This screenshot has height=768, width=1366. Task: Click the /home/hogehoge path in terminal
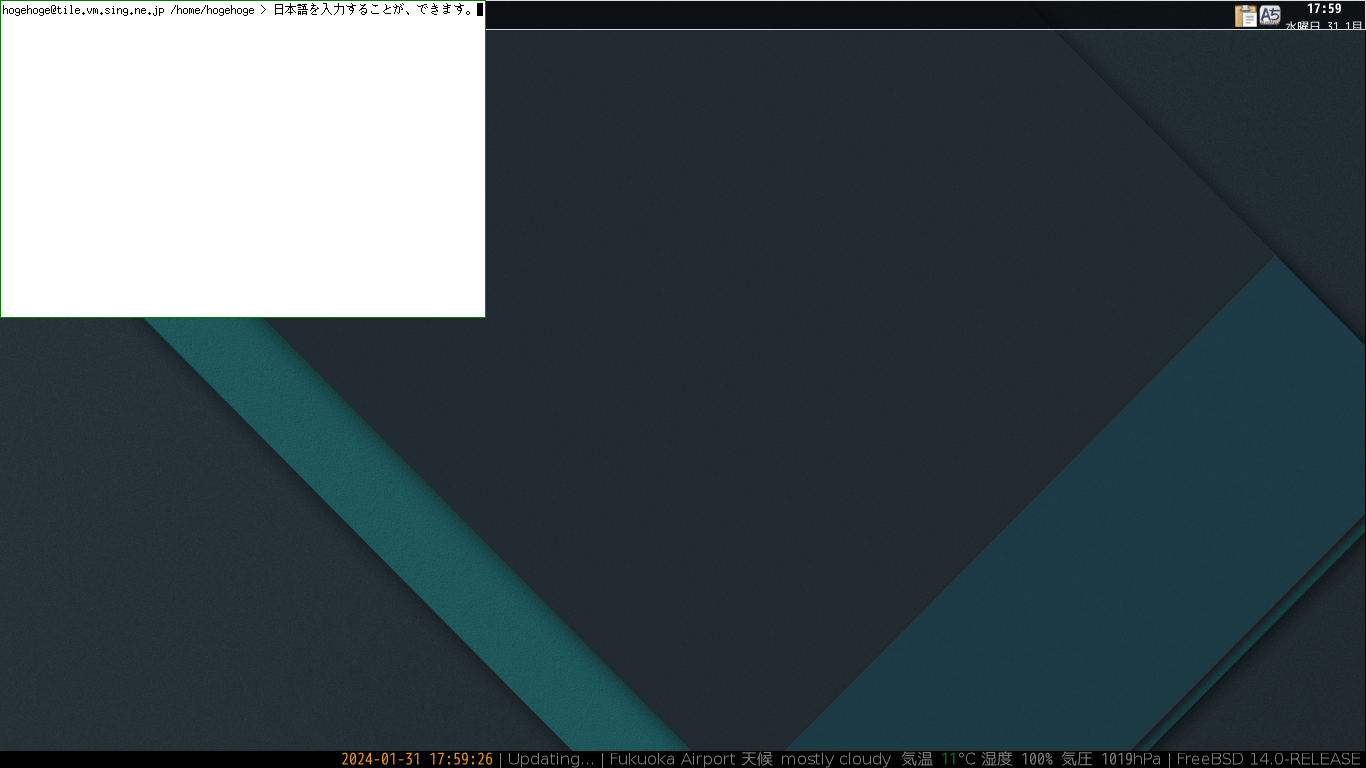tap(212, 10)
